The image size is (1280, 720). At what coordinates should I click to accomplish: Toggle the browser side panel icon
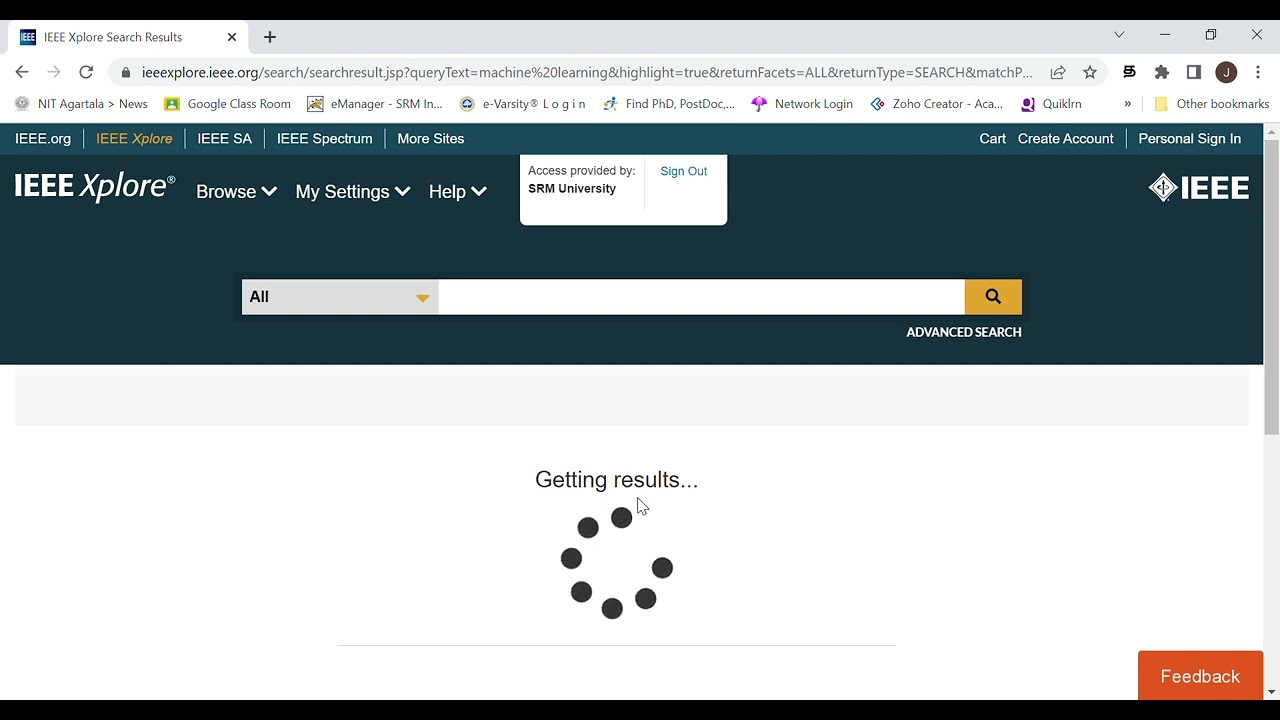click(1193, 72)
